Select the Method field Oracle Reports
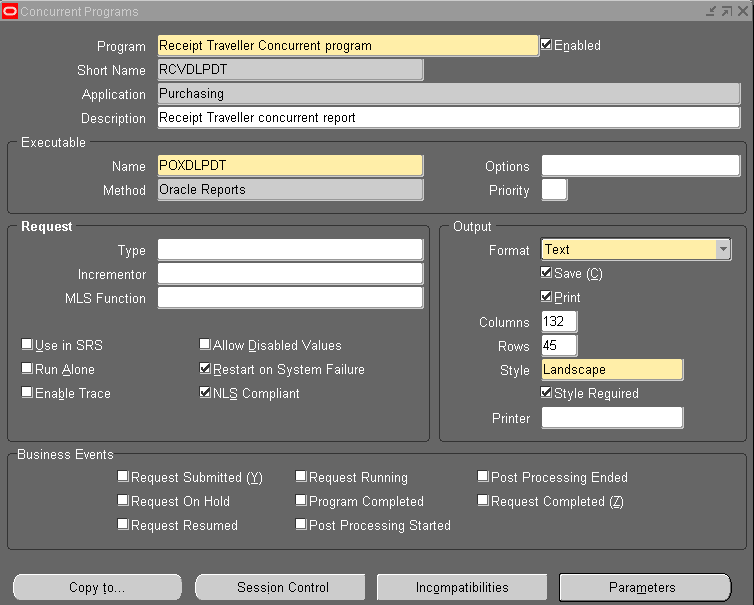Image resolution: width=754 pixels, height=605 pixels. pyautogui.click(x=290, y=189)
